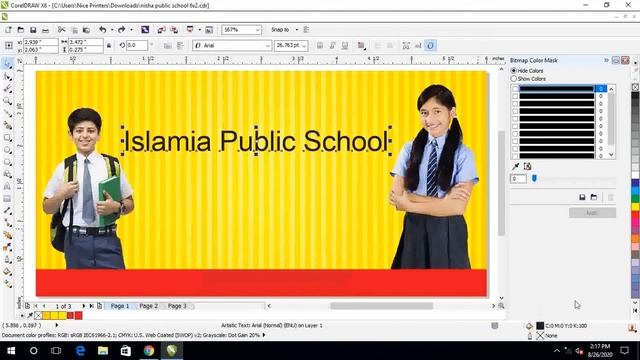Open the font size dropdown
Image resolution: width=640 pixels, height=360 pixels.
pyautogui.click(x=304, y=46)
